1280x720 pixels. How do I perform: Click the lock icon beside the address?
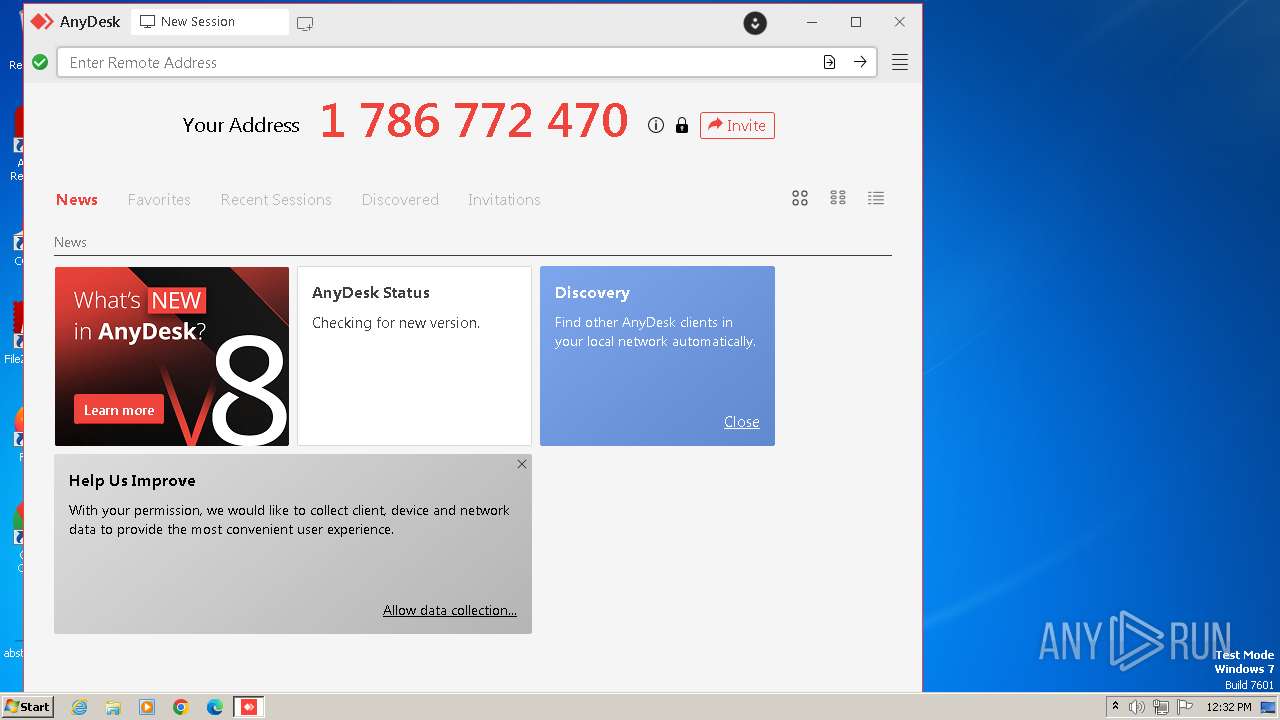coord(682,125)
